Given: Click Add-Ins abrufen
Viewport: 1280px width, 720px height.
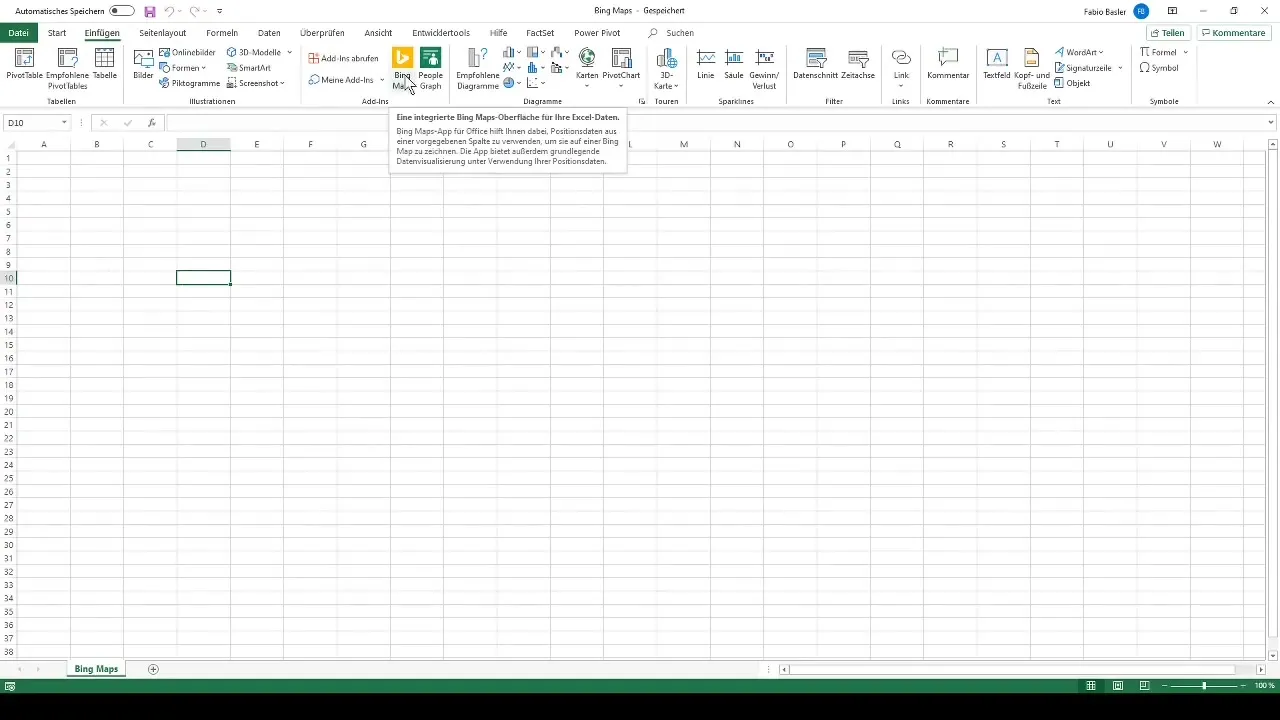Looking at the screenshot, I should pyautogui.click(x=343, y=58).
